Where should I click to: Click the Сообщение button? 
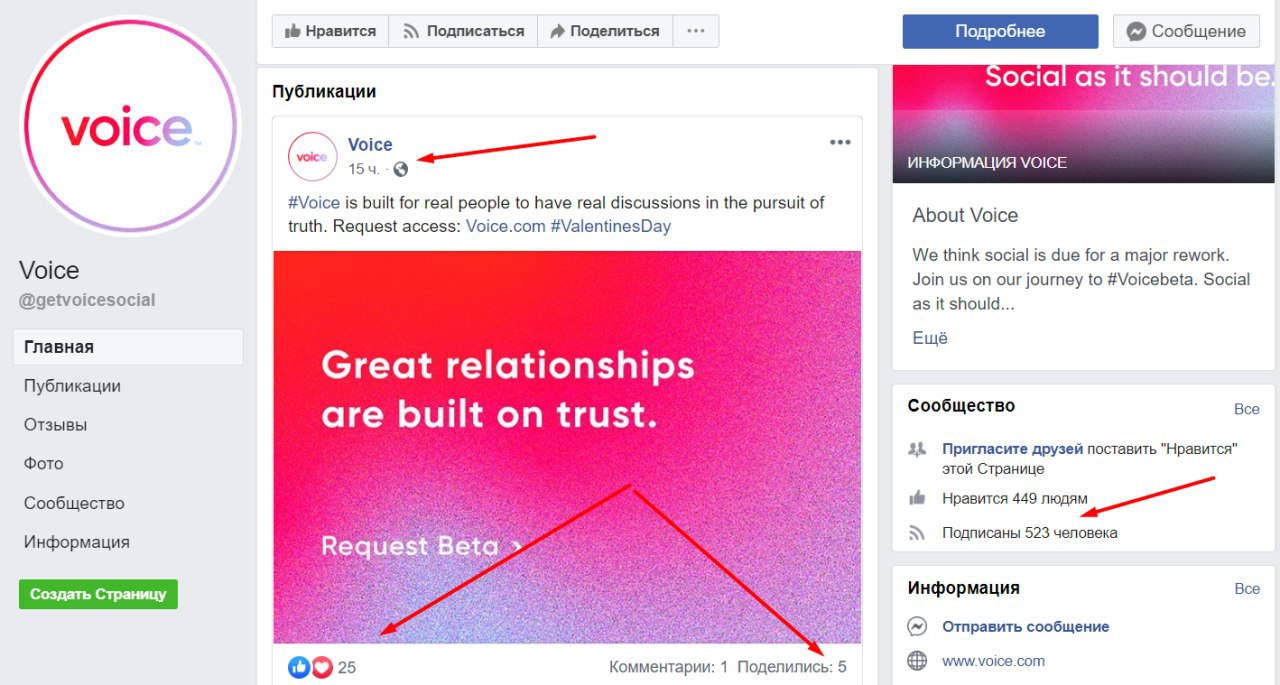coord(1186,31)
